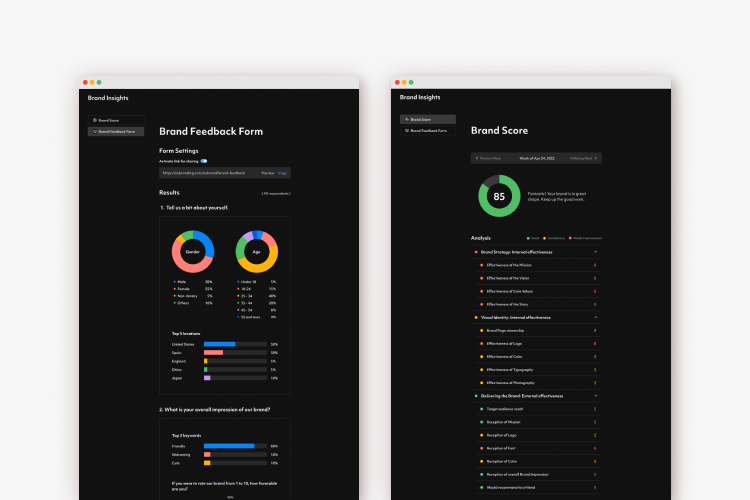Screen dimensions: 750x500
Task: Close the left Brand Insights window
Action: [x=85, y=83]
